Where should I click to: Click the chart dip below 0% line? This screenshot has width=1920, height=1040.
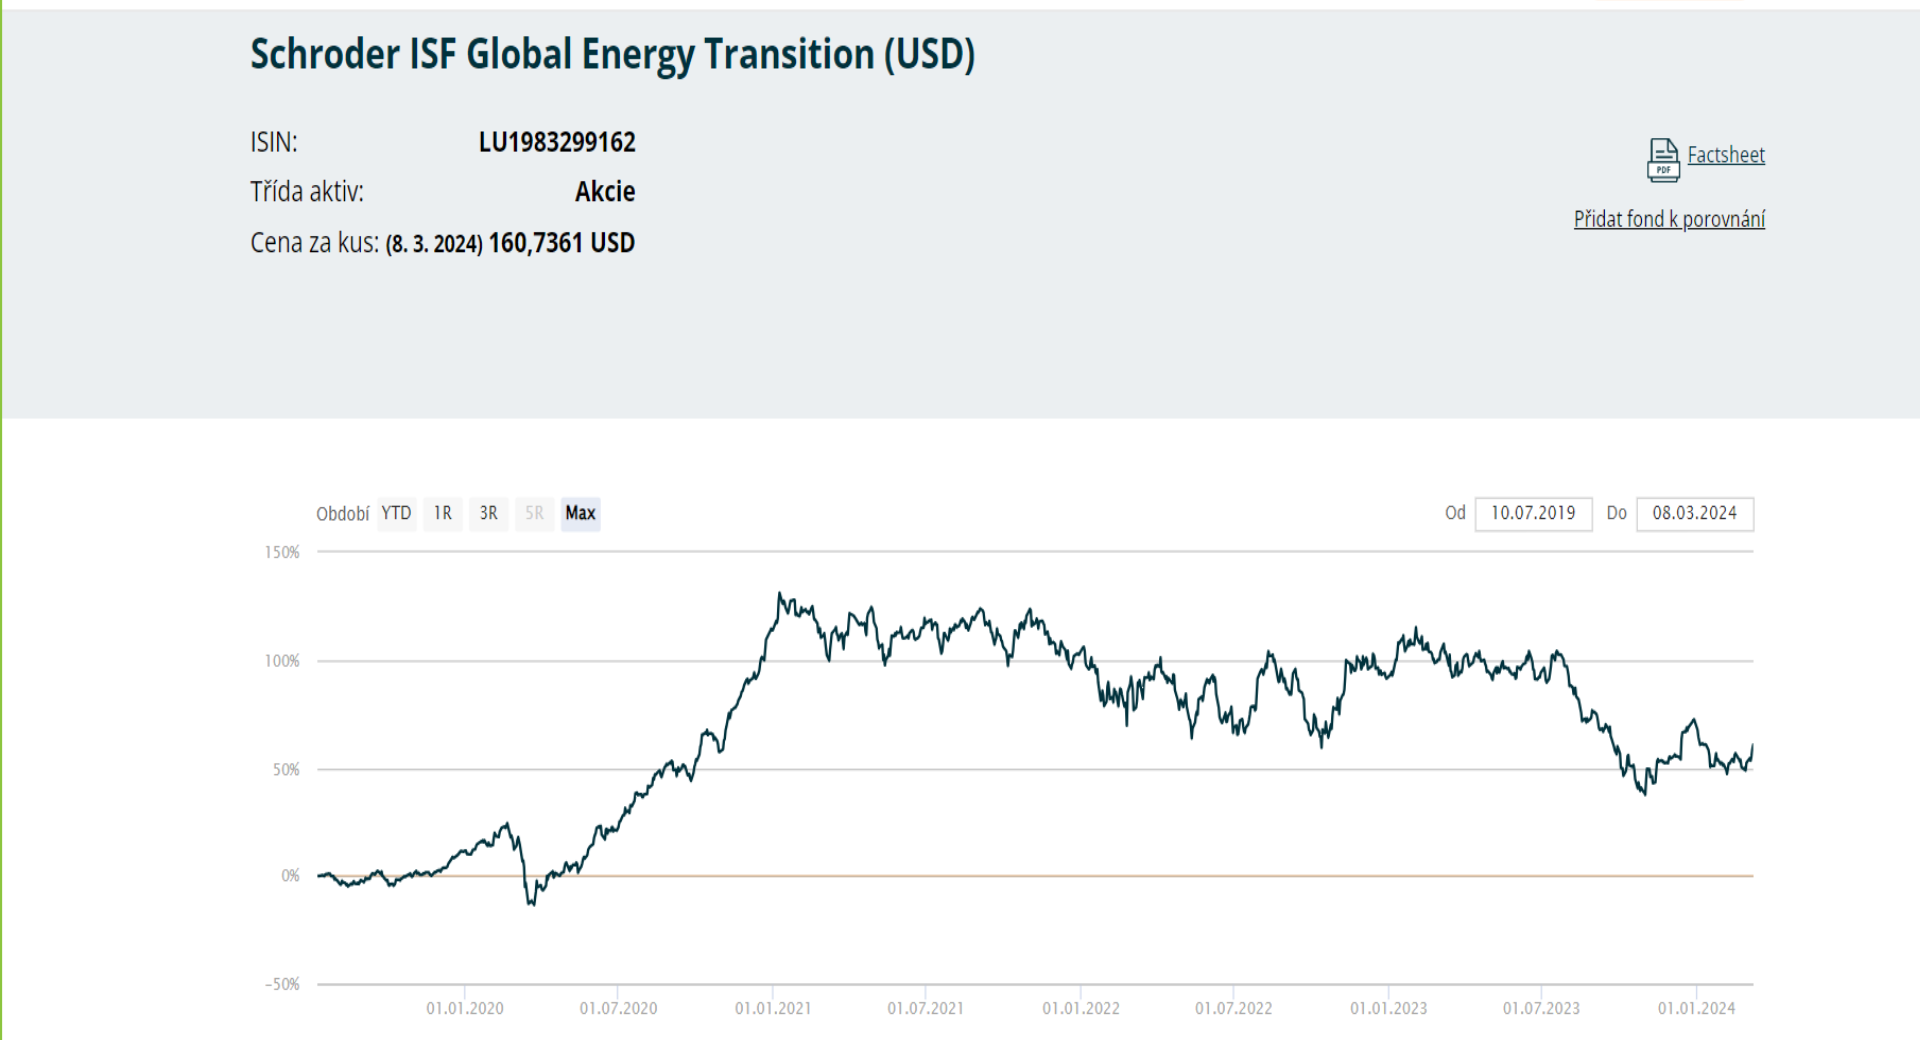[x=531, y=902]
